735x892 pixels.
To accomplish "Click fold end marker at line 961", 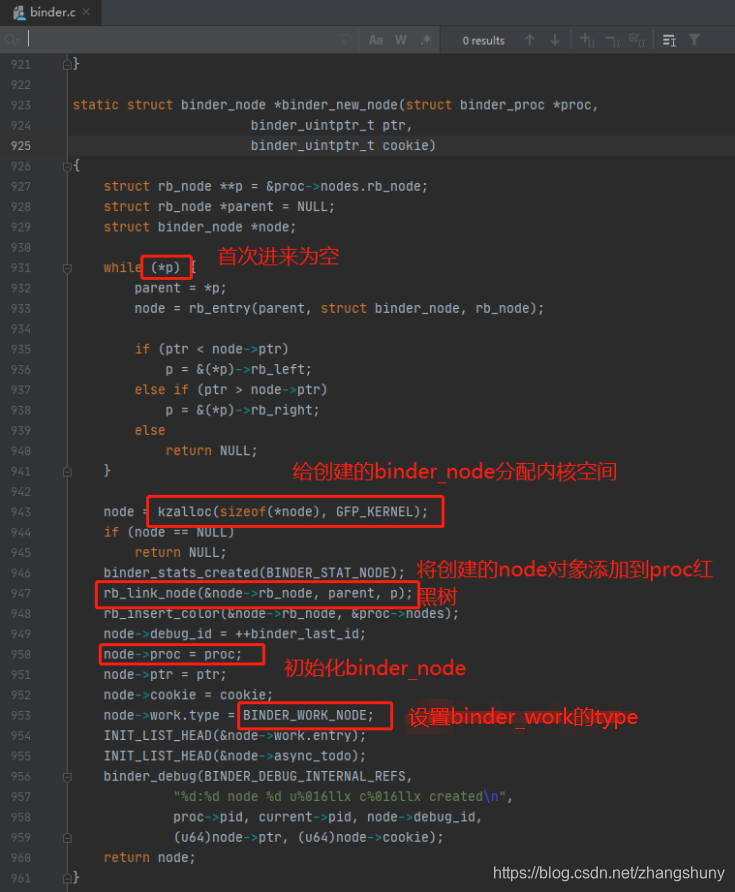I will [x=67, y=878].
